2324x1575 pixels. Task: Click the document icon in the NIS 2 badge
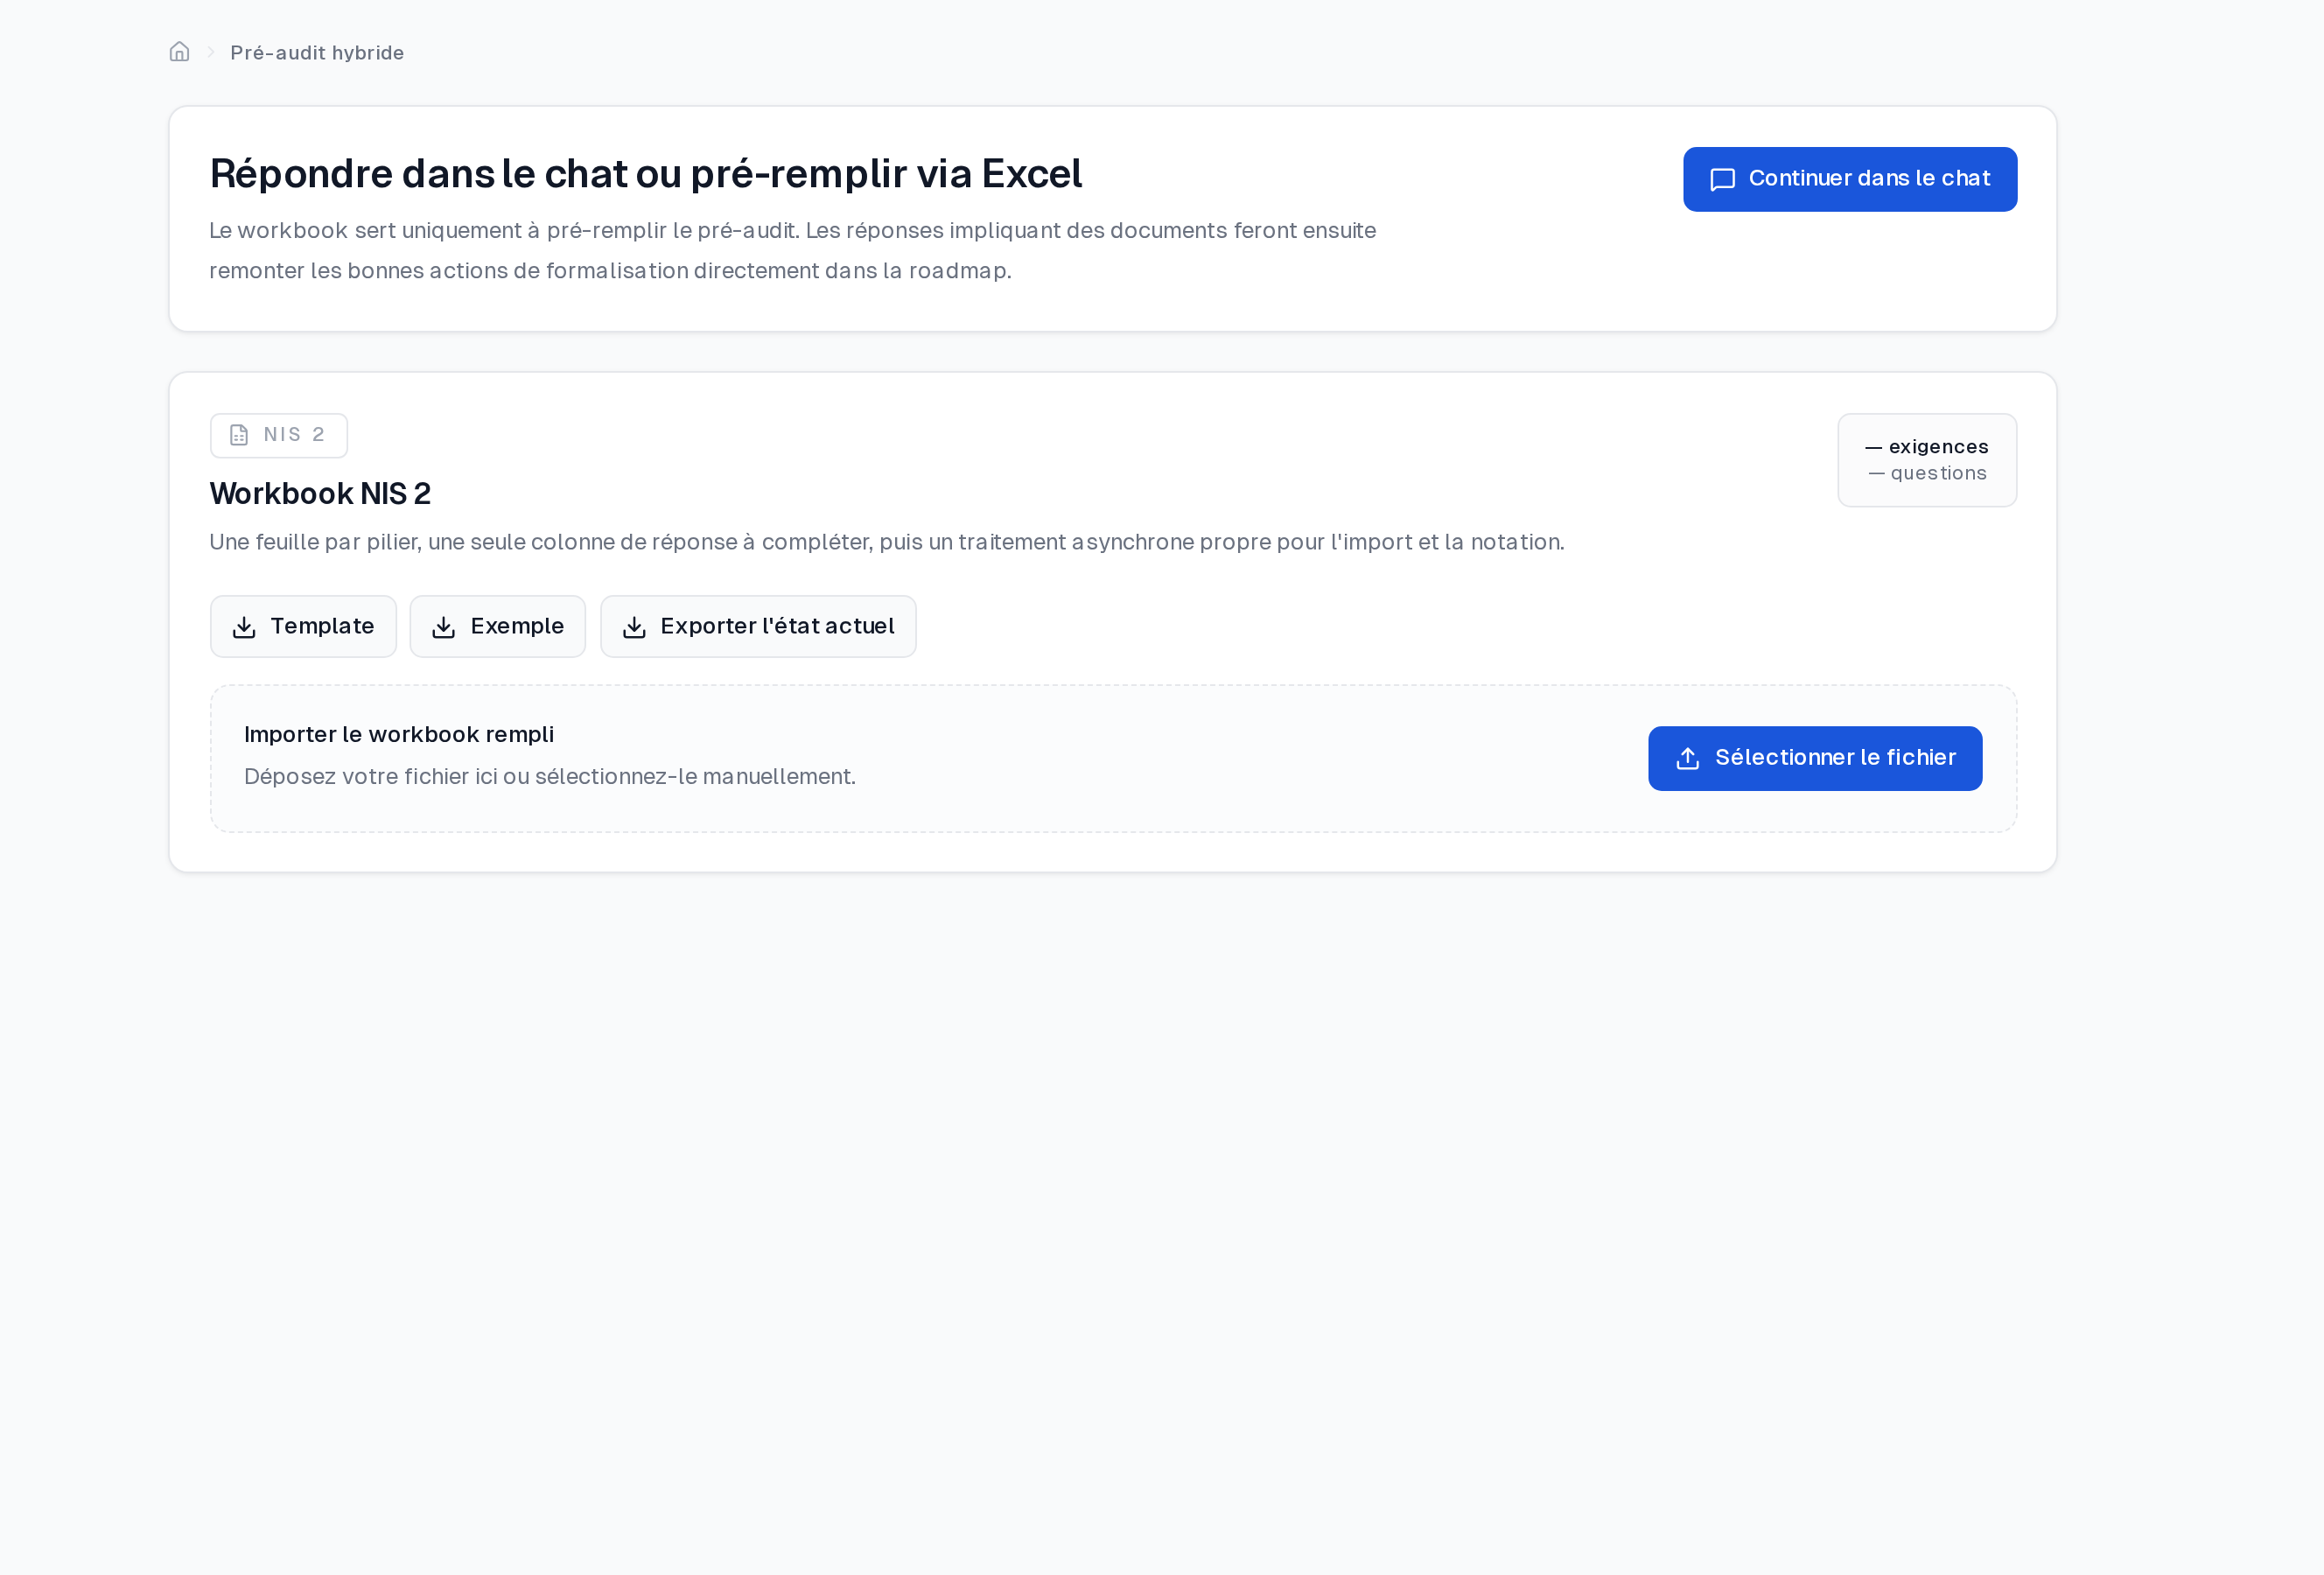coord(238,434)
